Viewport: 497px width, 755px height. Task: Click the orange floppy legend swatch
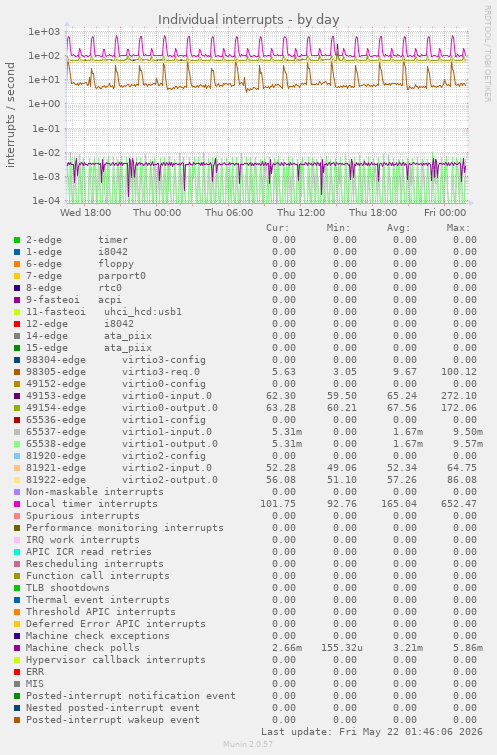point(17,264)
